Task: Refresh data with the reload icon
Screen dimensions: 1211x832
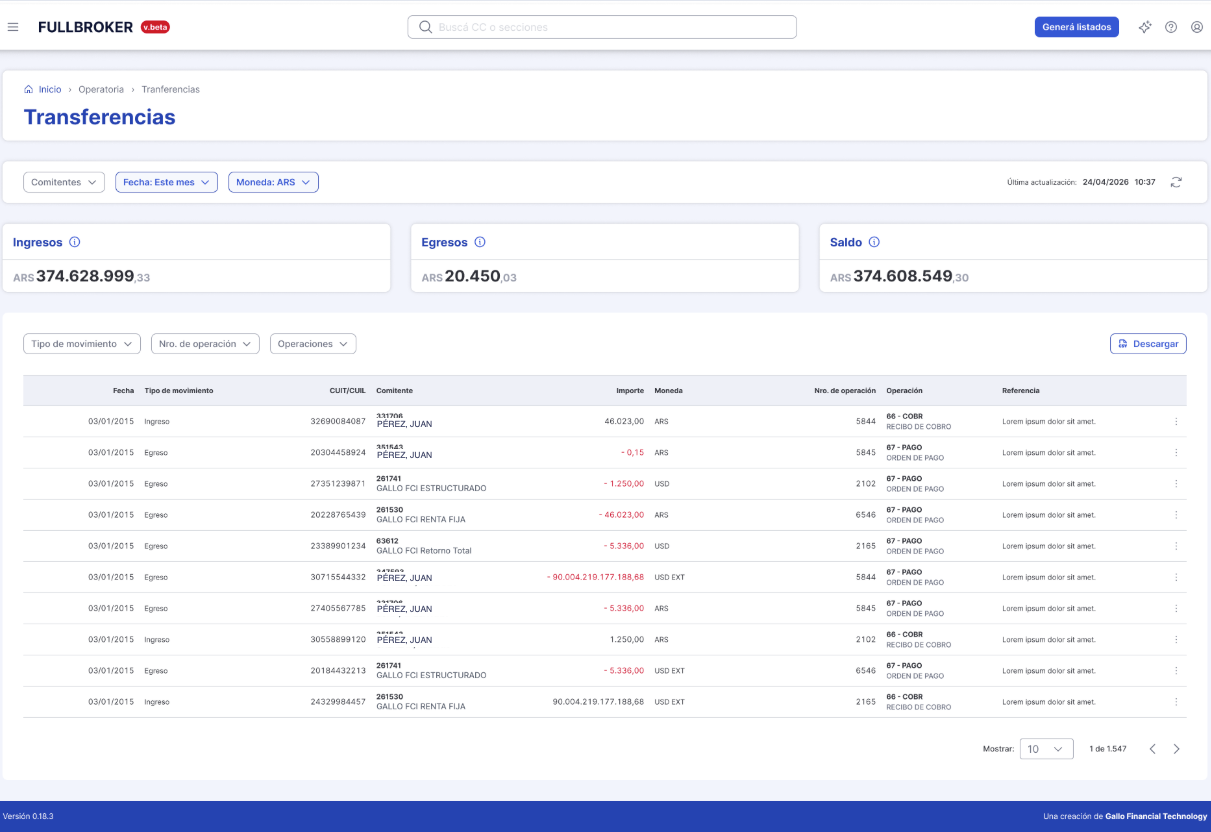Action: coord(1177,182)
